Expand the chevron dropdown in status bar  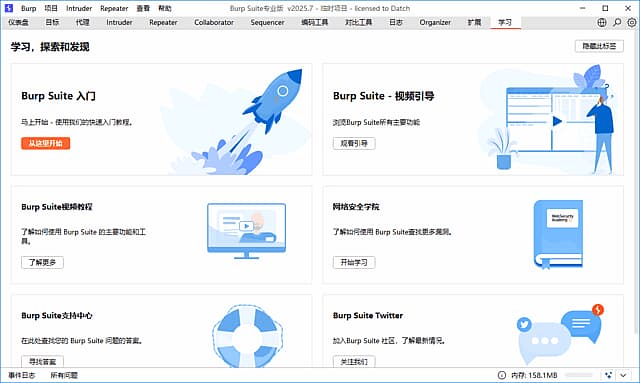[x=623, y=375]
